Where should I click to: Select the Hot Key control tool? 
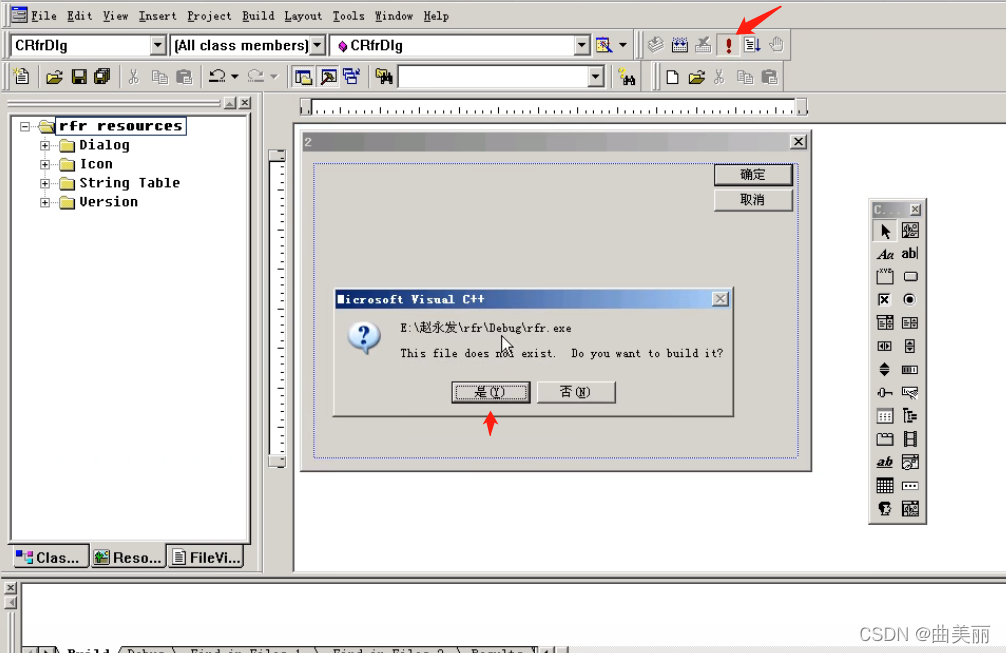tap(910, 393)
